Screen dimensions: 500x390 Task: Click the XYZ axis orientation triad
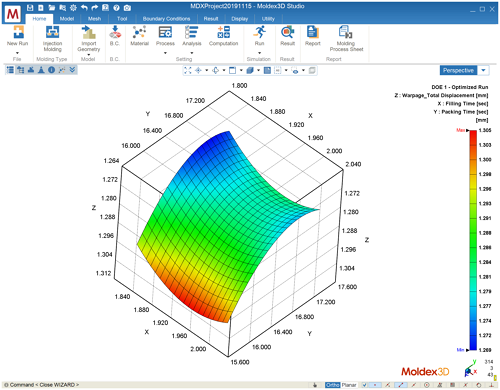pyautogui.click(x=471, y=369)
